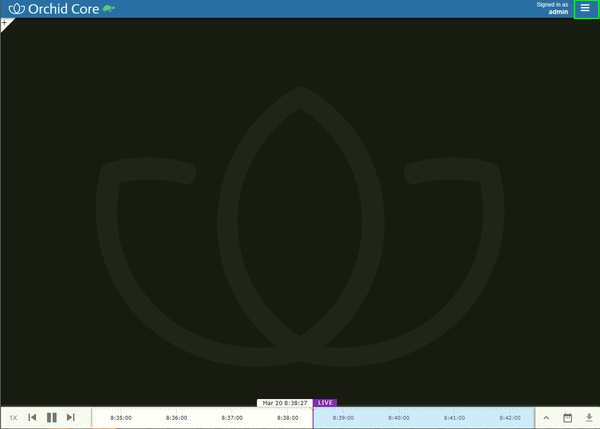This screenshot has height=429, width=600.
Task: Click the green turtle low-bandwidth icon
Action: (109, 8)
